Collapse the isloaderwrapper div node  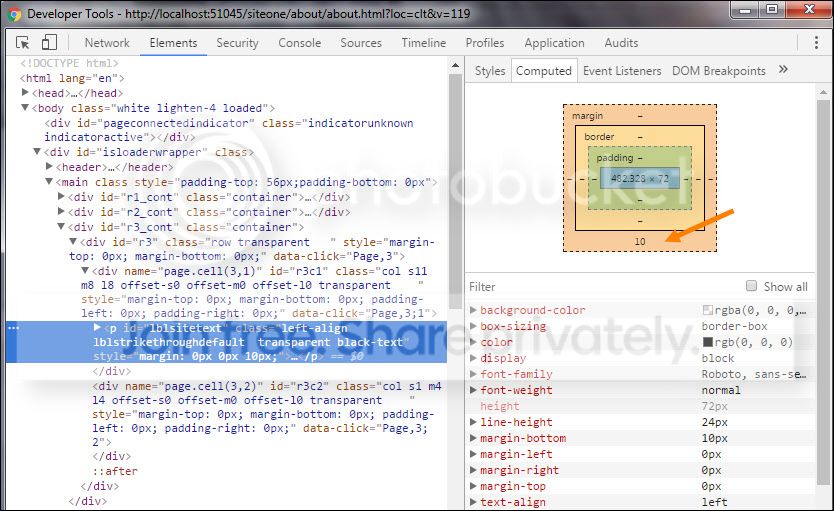(37, 152)
